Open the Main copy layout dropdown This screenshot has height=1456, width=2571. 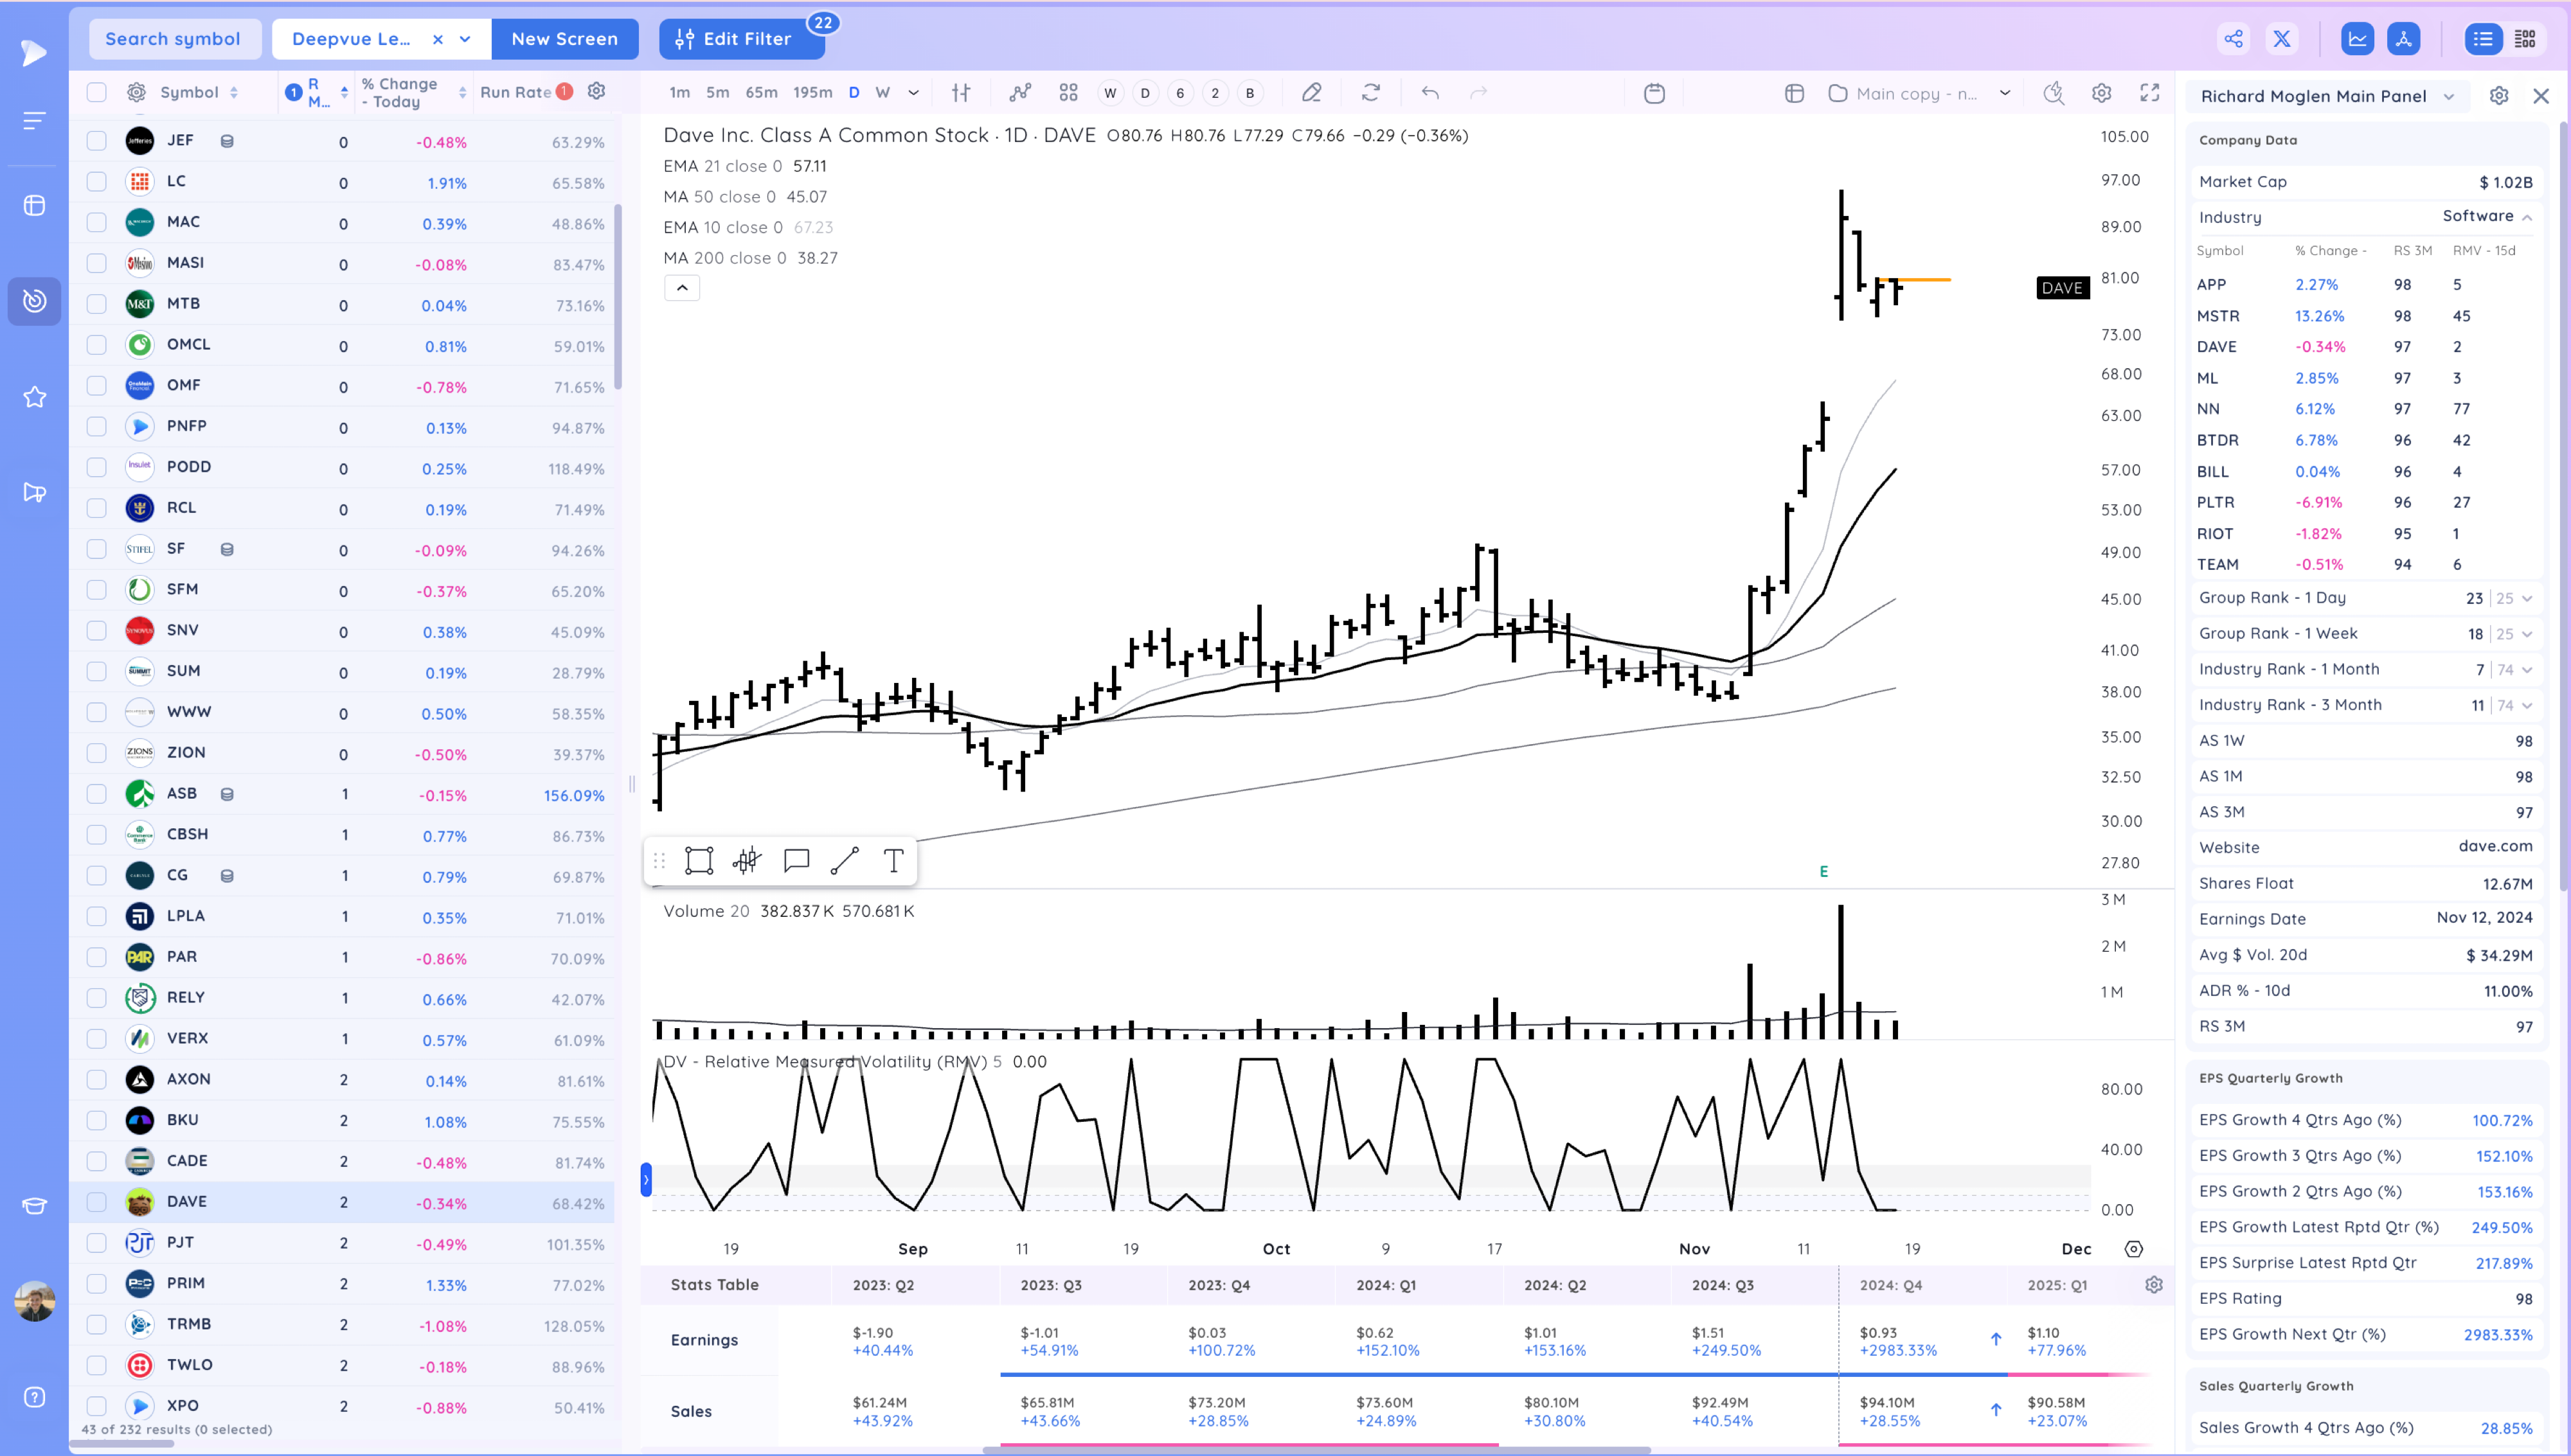point(2004,93)
